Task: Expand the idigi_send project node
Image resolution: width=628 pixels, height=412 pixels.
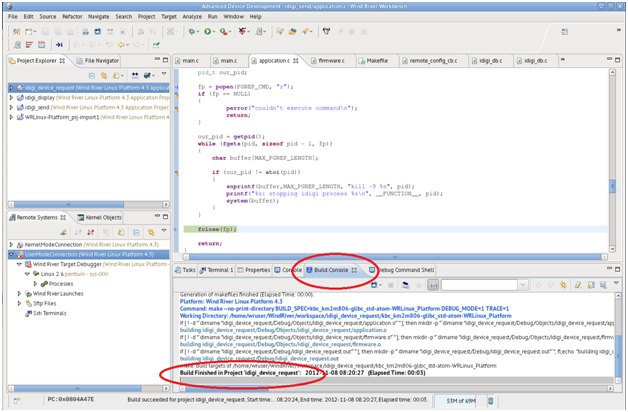Action: pos(11,107)
